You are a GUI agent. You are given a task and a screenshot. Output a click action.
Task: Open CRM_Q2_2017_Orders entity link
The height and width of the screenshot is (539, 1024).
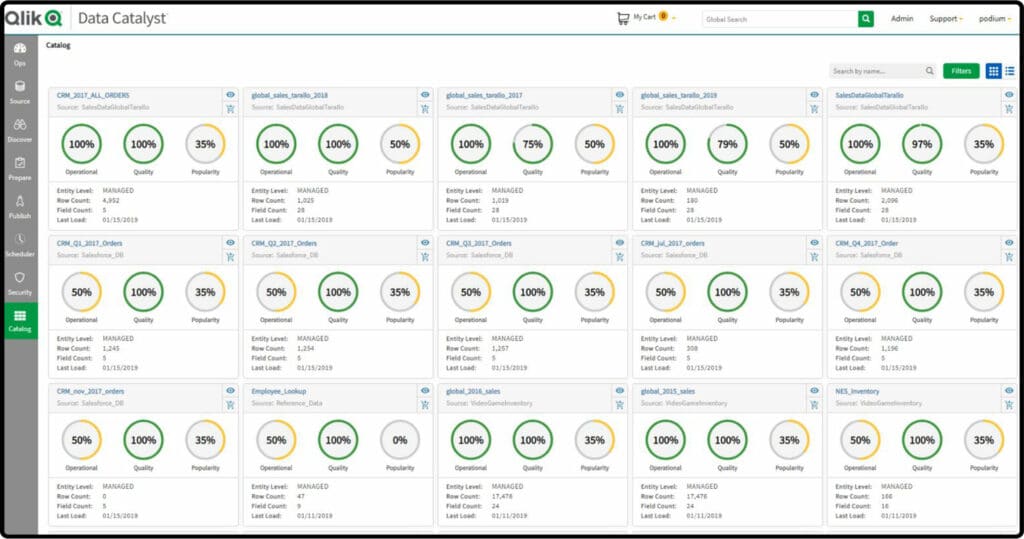pos(284,243)
